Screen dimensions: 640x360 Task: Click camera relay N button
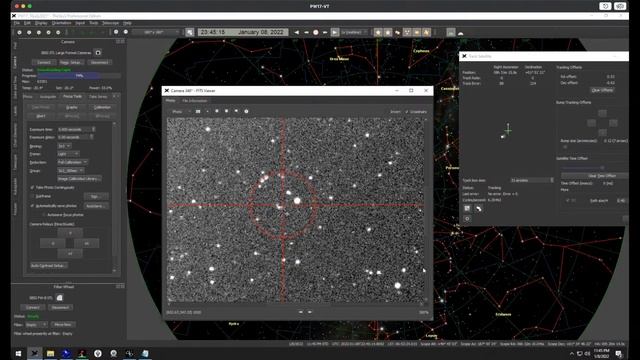pyautogui.click(x=70, y=233)
